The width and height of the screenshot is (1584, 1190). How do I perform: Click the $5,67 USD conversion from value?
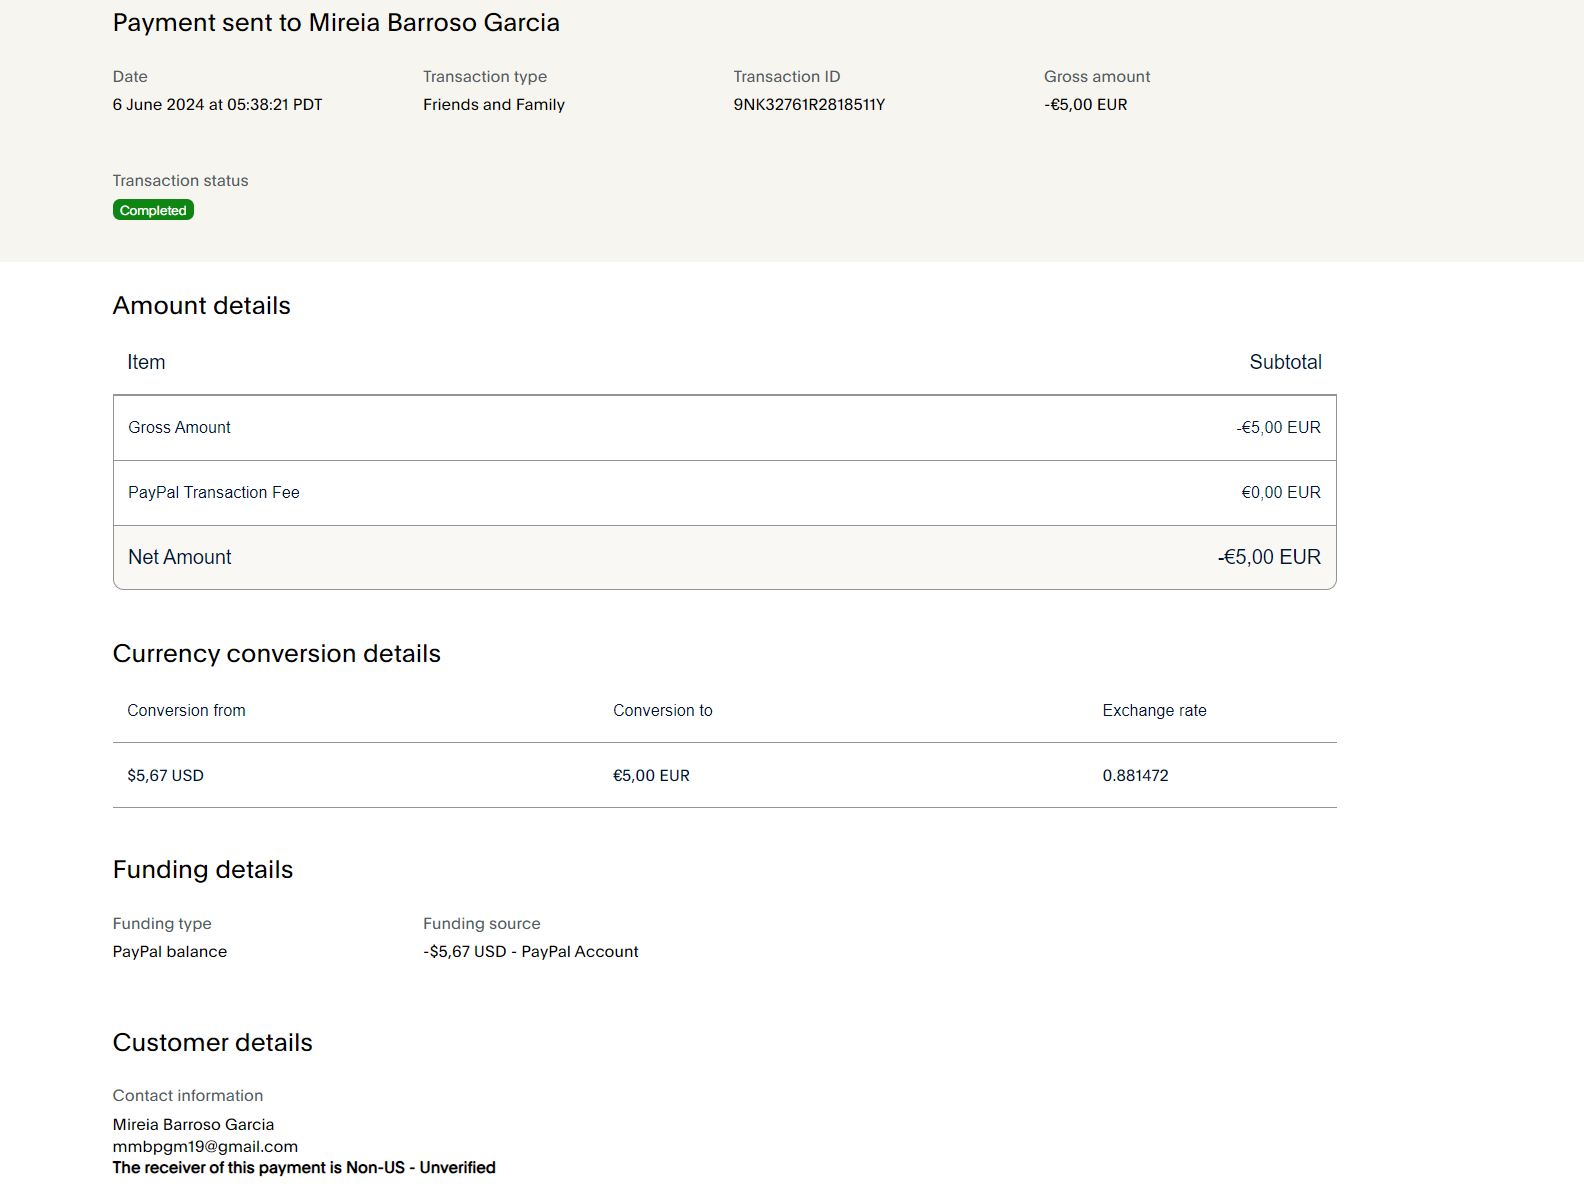point(165,775)
